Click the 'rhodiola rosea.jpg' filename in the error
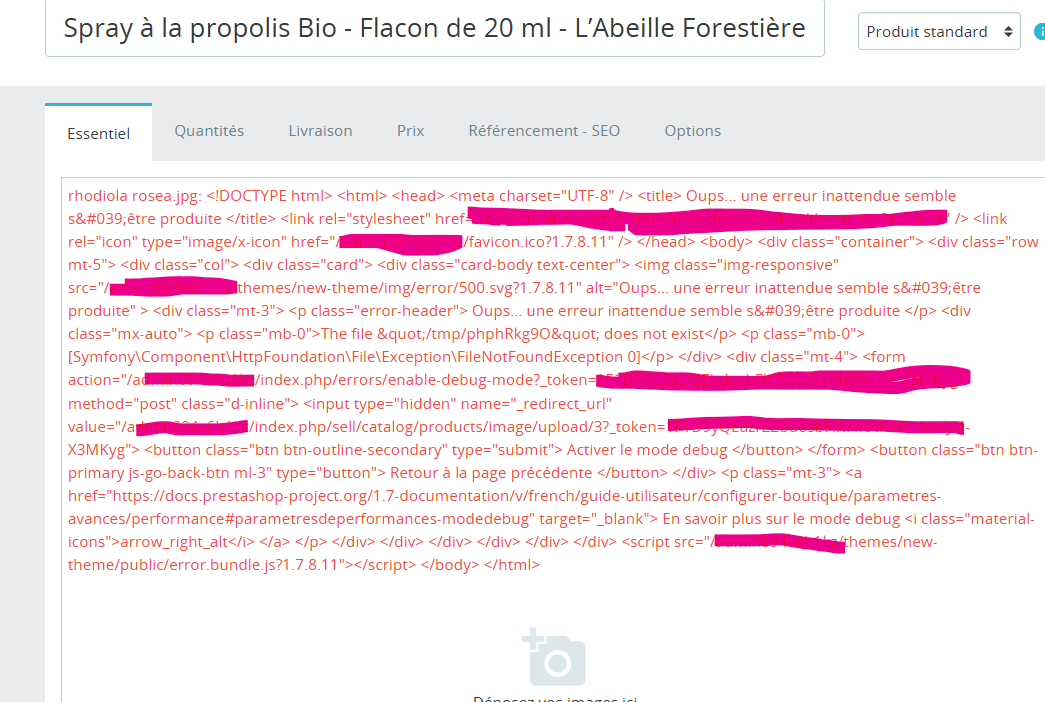This screenshot has height=702, width=1045. (134, 196)
